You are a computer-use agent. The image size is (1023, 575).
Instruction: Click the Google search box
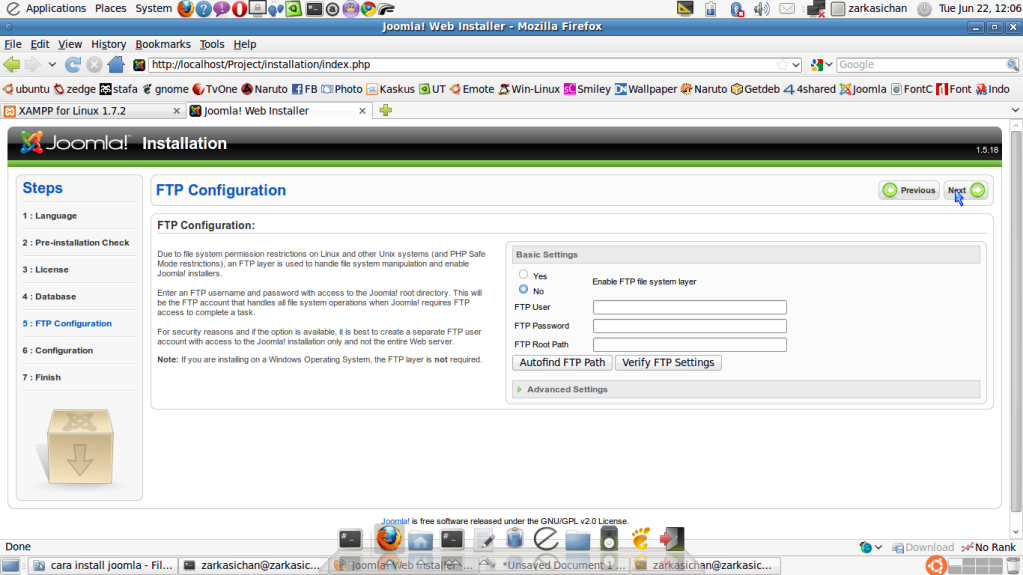tap(921, 65)
